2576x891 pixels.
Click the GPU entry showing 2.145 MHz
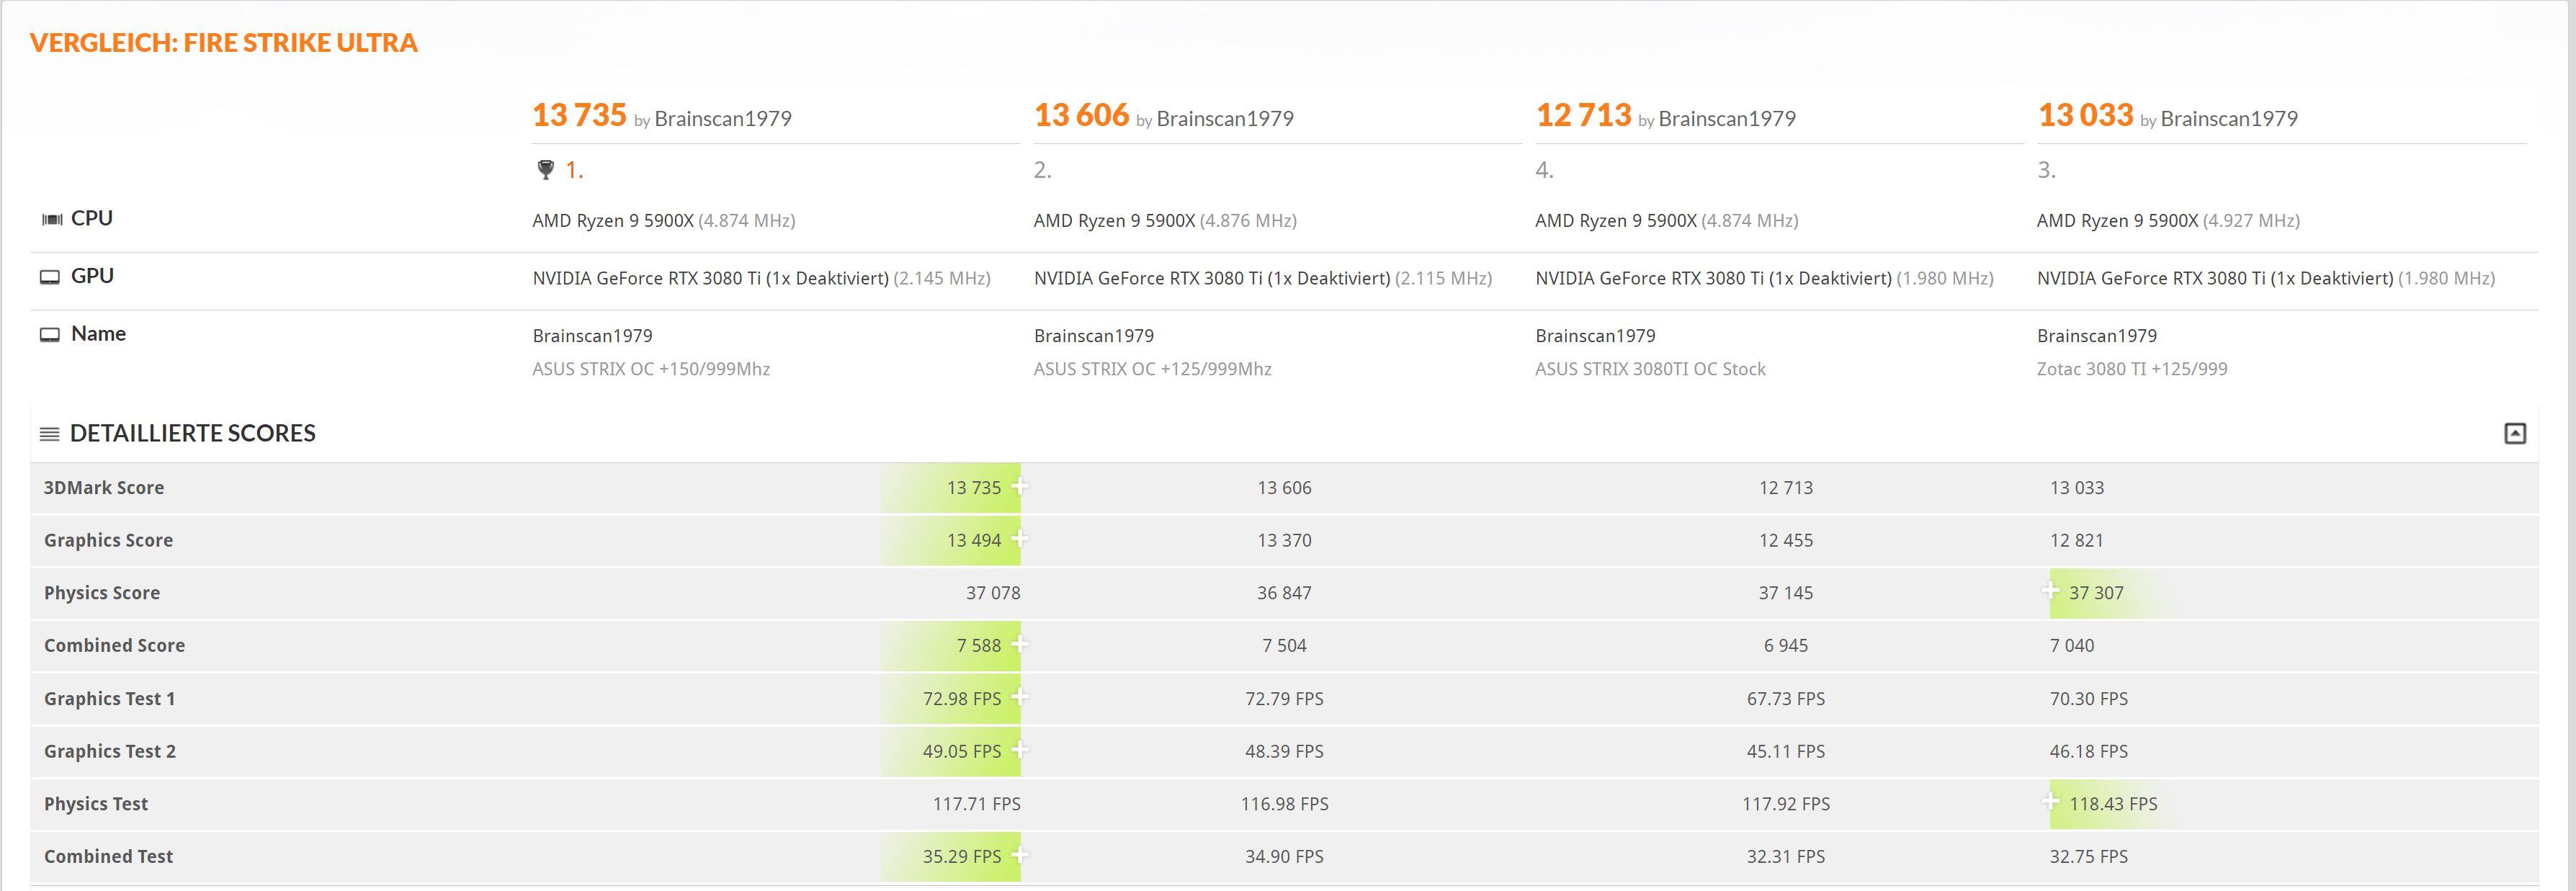tap(762, 279)
